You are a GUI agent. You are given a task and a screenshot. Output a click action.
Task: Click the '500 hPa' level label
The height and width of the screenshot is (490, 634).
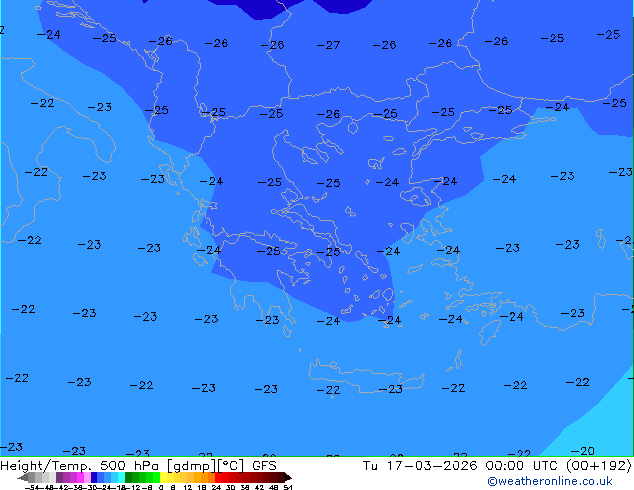click(129, 466)
